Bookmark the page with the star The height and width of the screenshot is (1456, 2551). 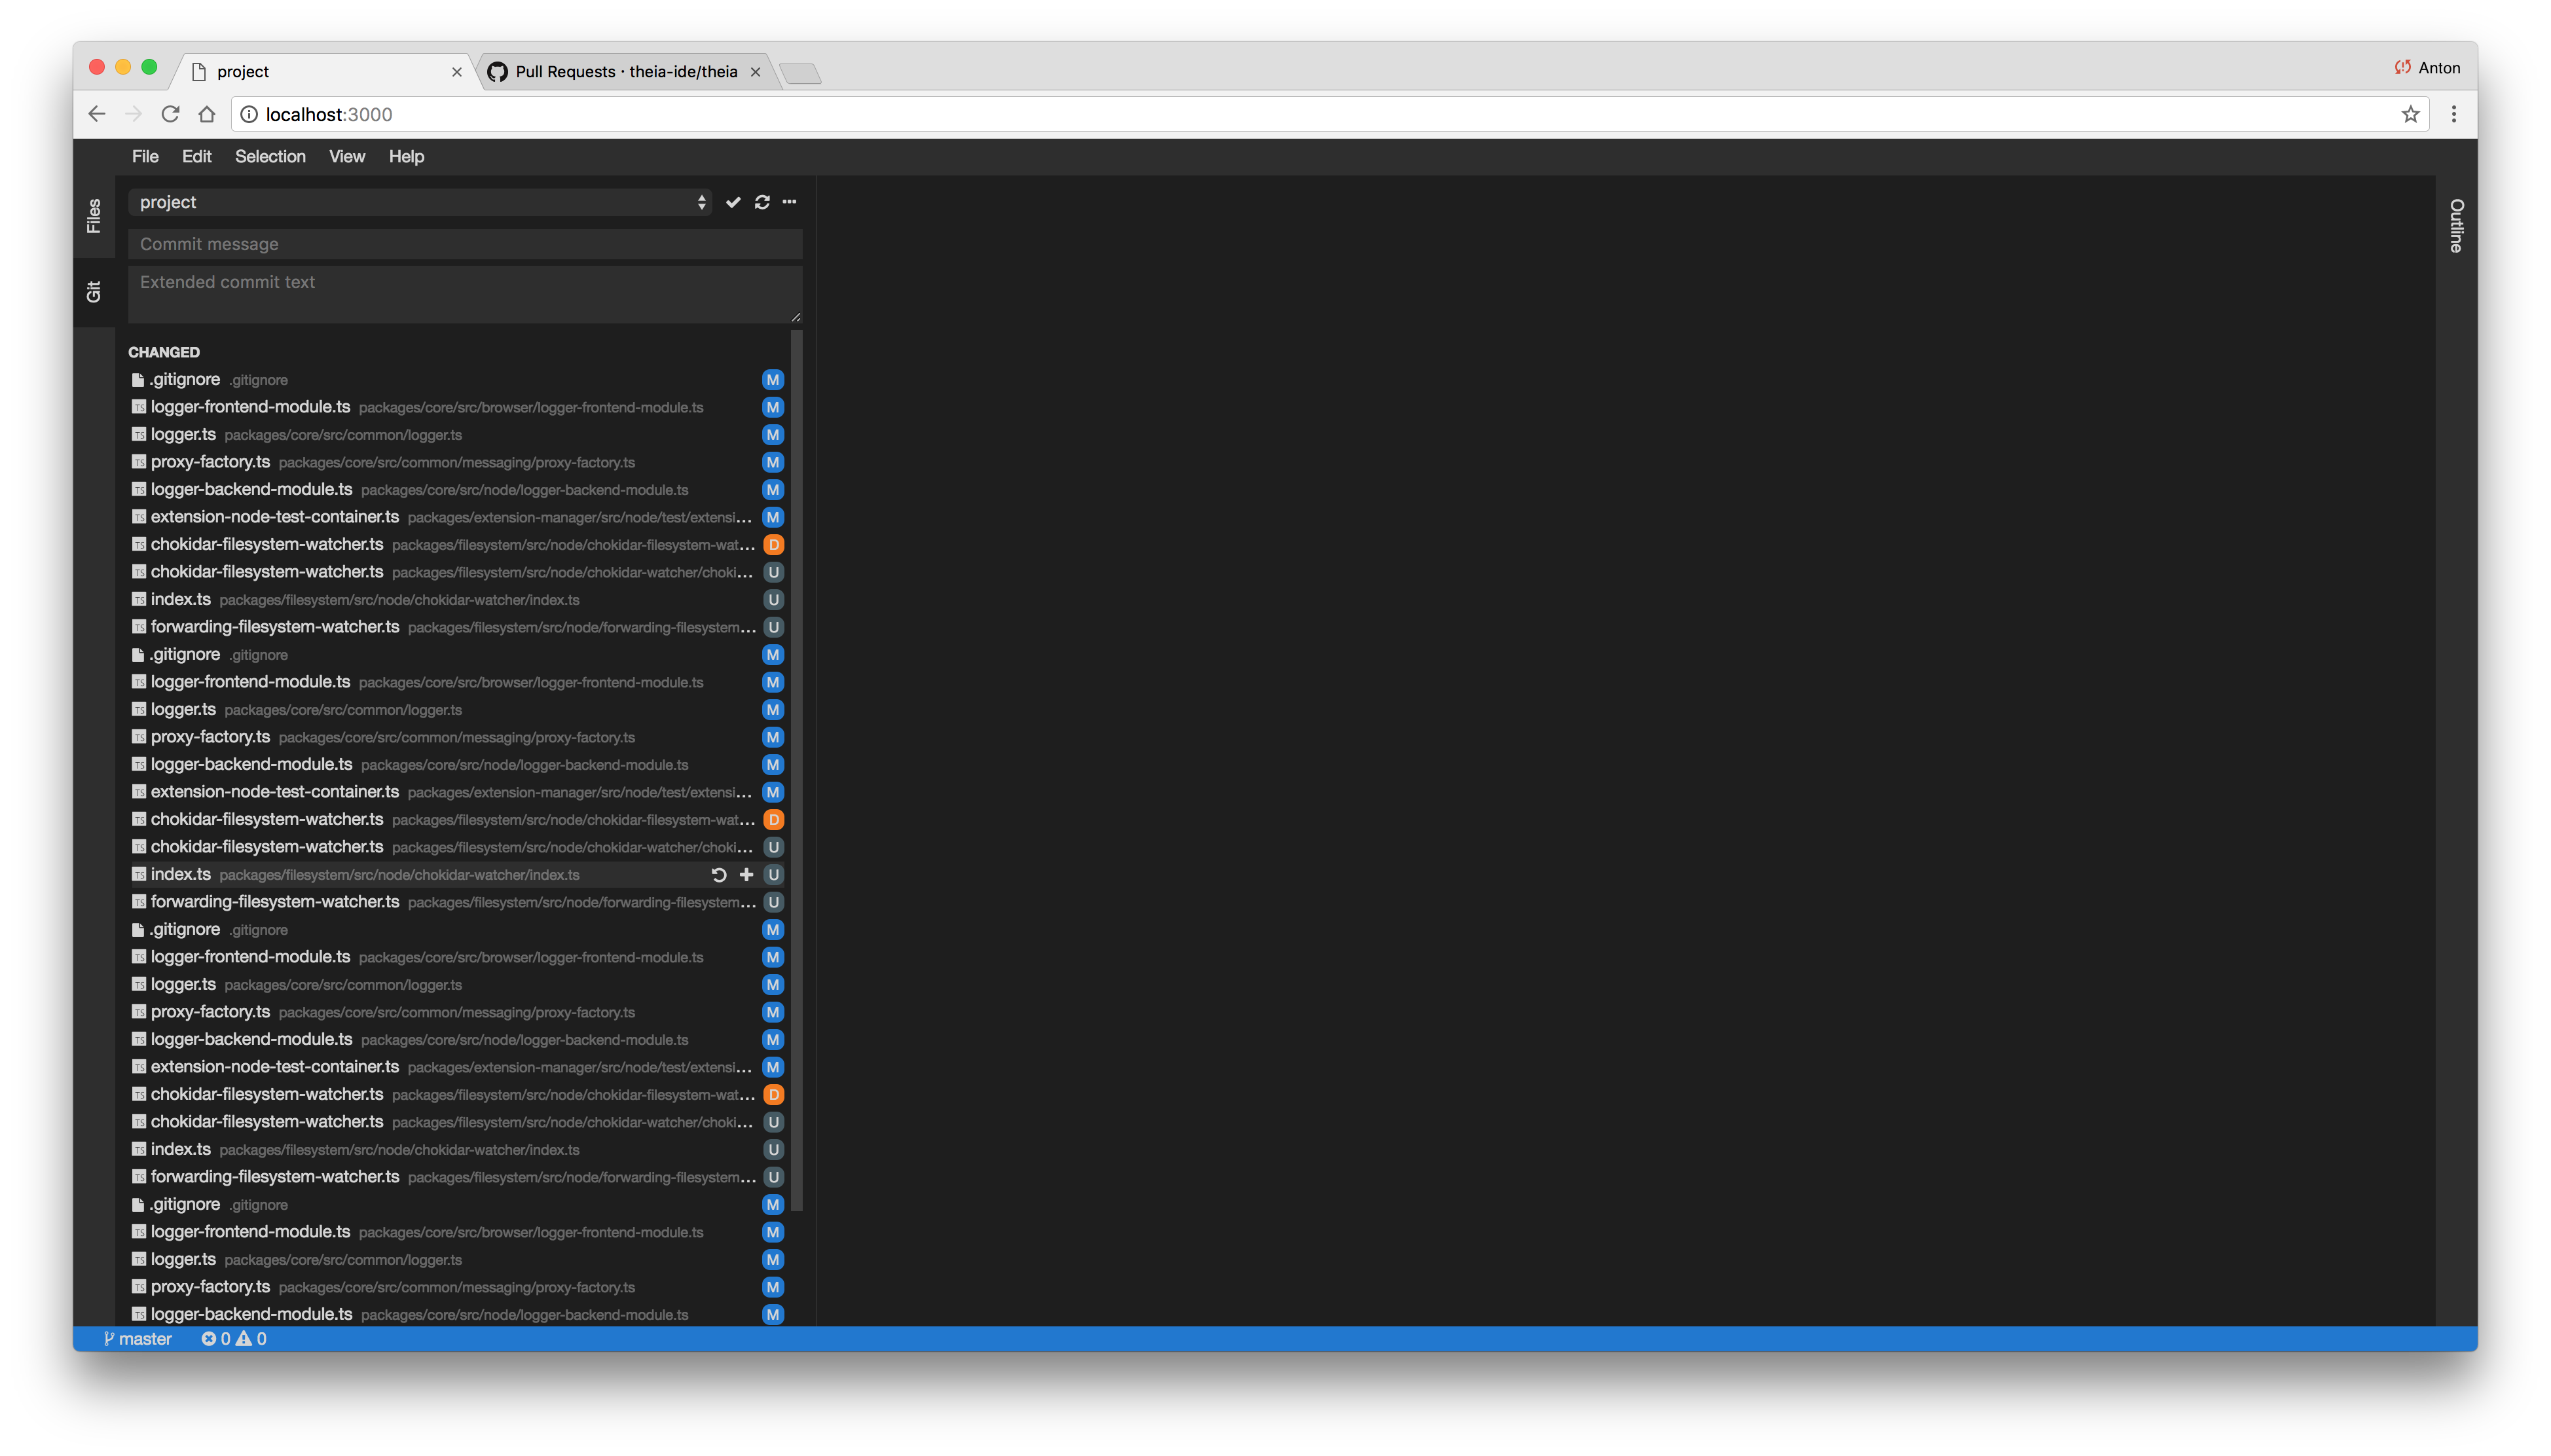tap(2410, 114)
